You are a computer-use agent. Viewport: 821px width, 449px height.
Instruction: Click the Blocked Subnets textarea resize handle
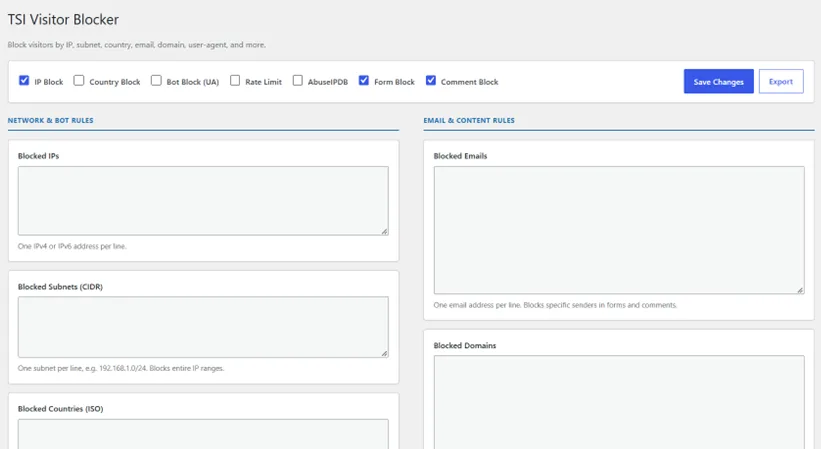[384, 354]
